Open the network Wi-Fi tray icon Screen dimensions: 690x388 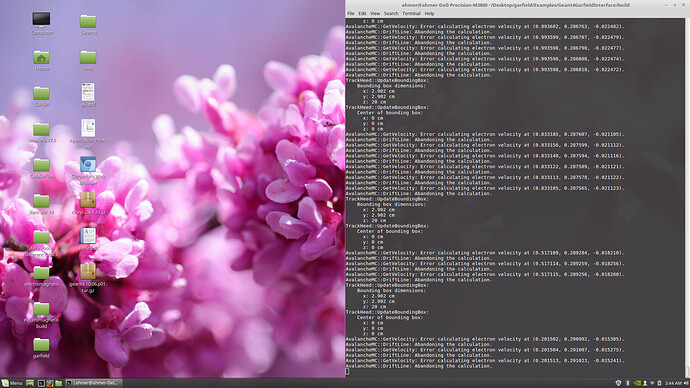[x=652, y=383]
